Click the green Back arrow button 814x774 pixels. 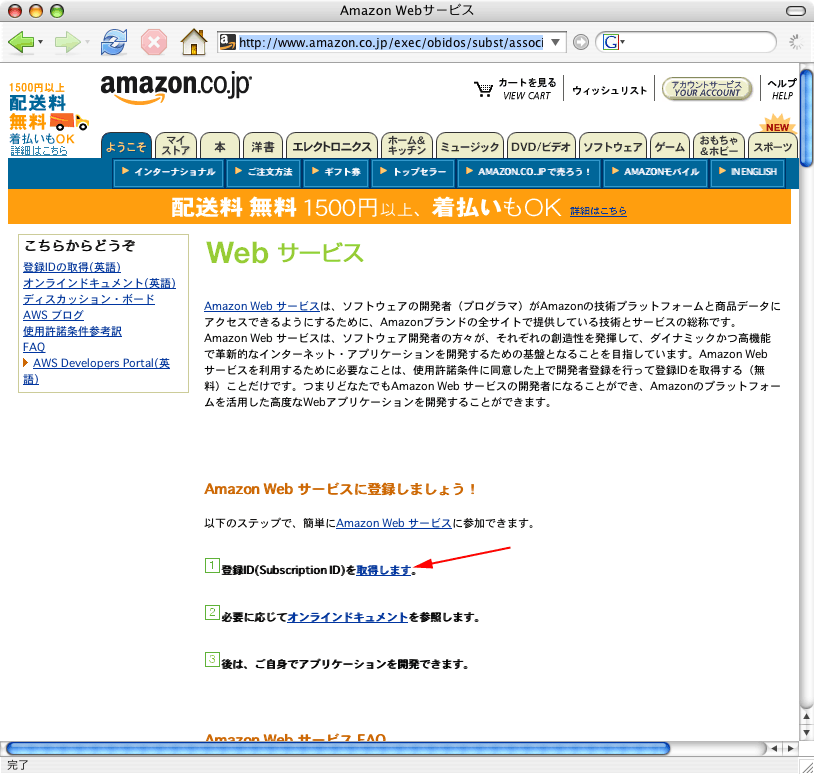(21, 42)
